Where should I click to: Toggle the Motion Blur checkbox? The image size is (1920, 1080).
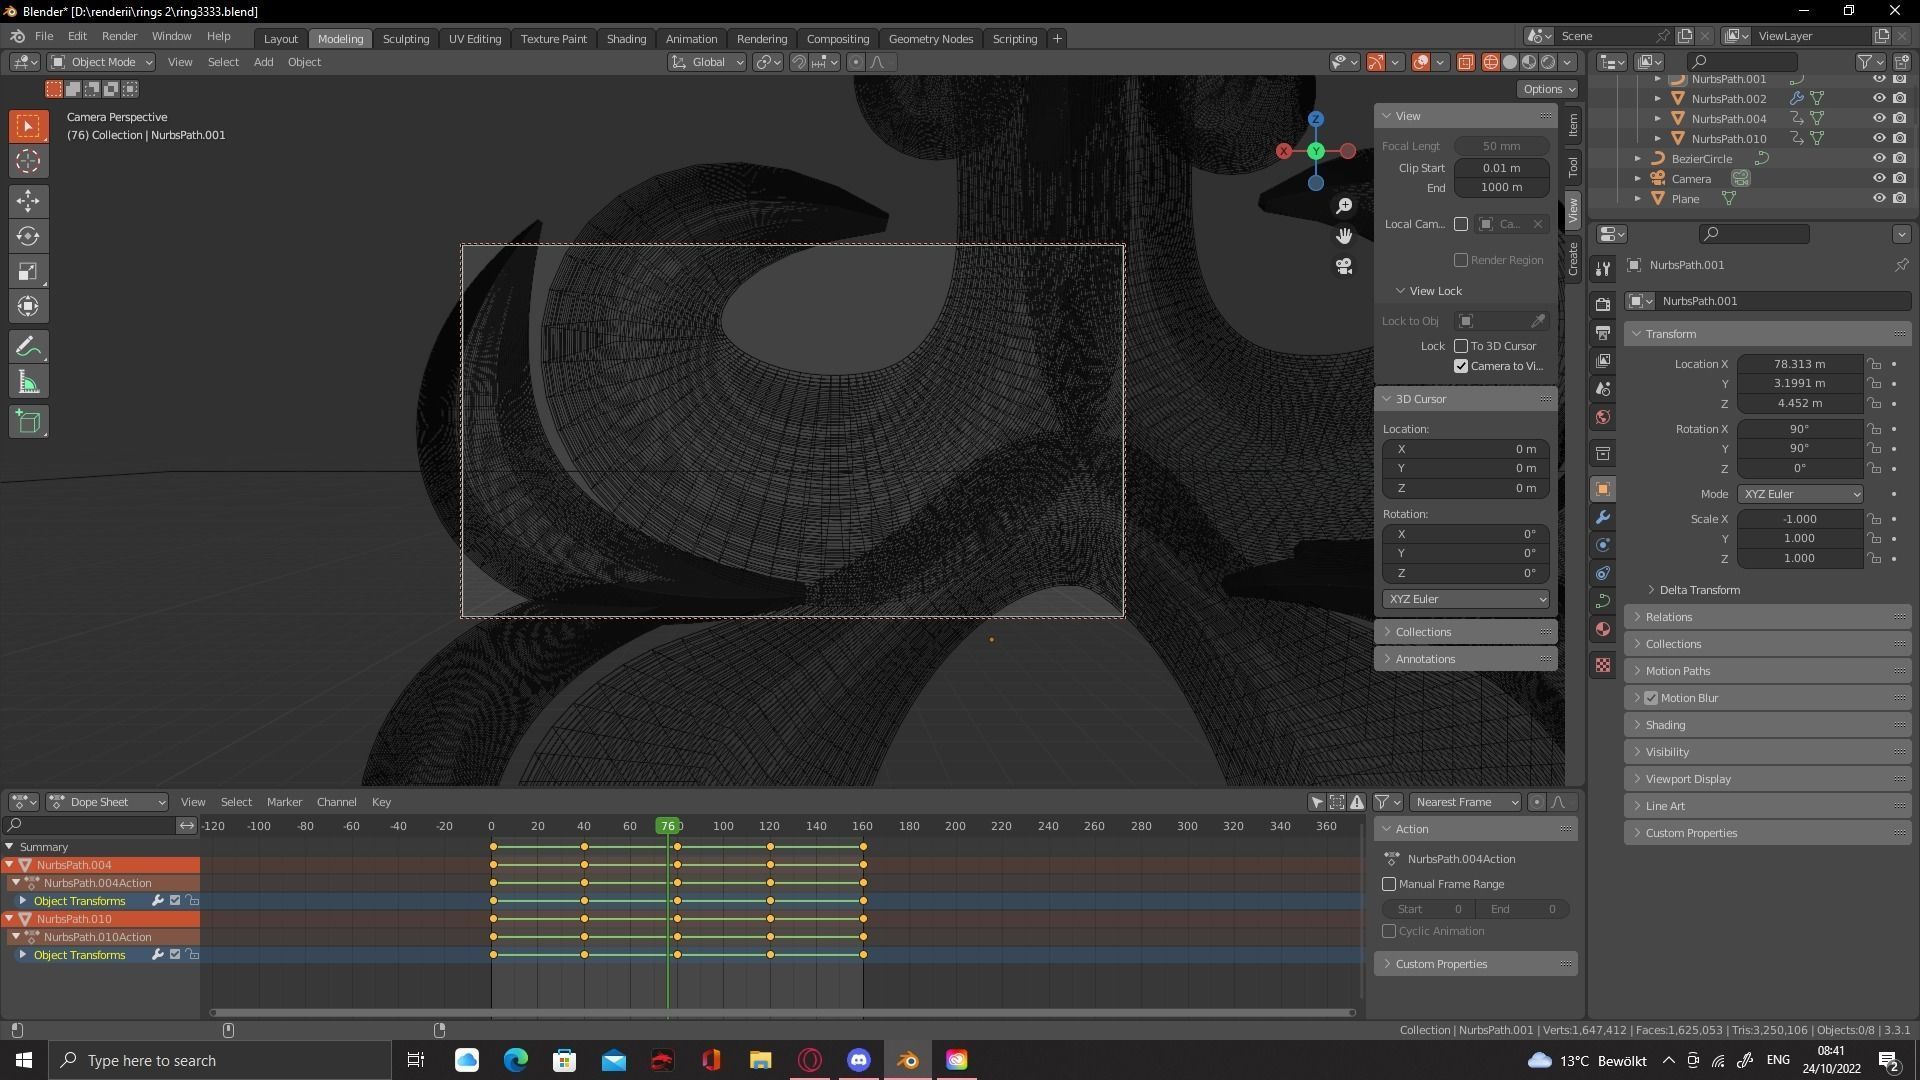(1651, 698)
